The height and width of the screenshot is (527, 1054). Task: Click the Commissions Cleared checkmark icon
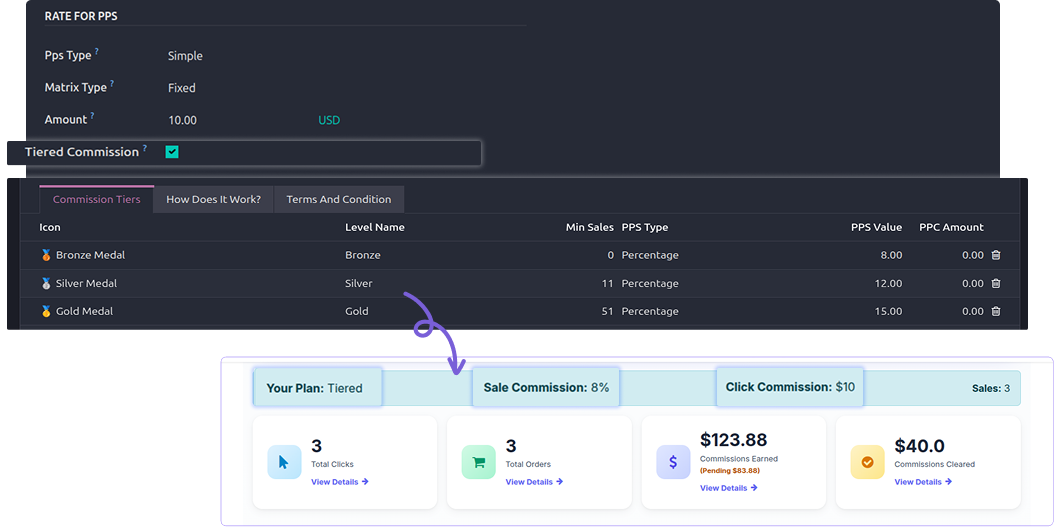(867, 462)
